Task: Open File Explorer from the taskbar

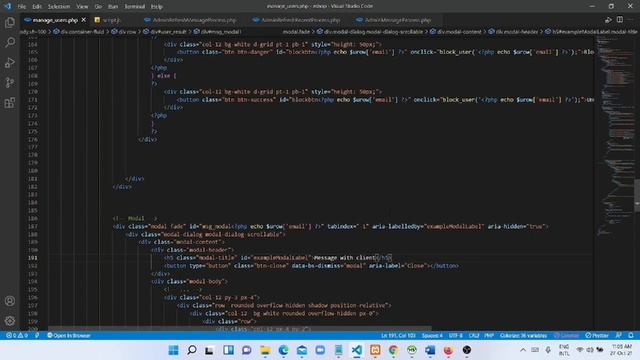Action: (x=265, y=350)
